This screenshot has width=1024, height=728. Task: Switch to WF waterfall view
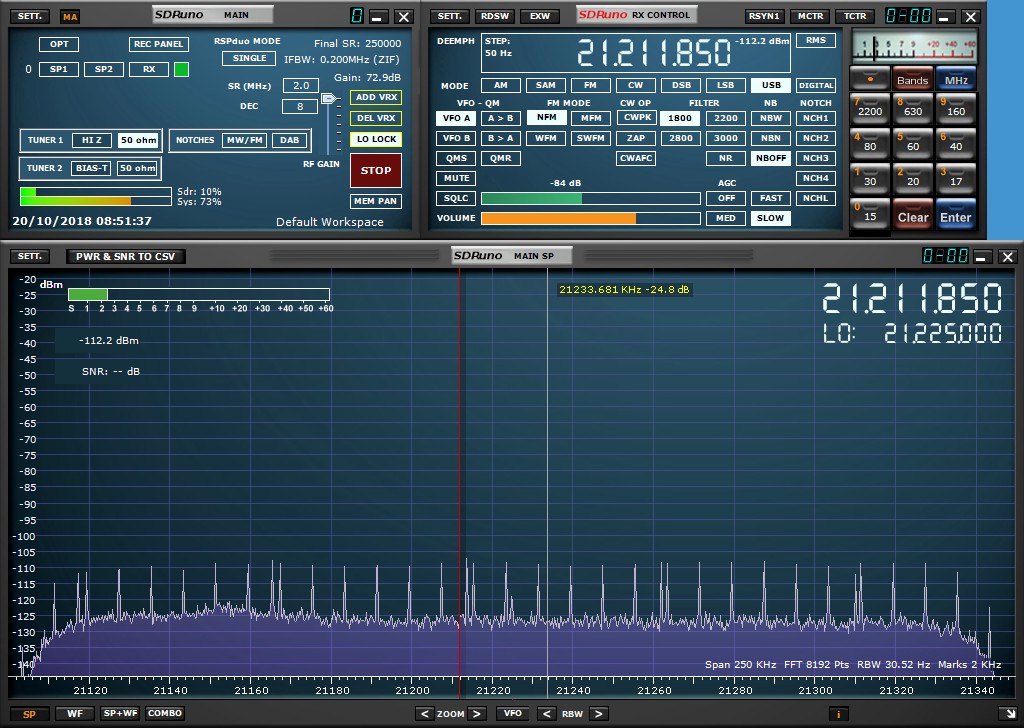point(75,714)
